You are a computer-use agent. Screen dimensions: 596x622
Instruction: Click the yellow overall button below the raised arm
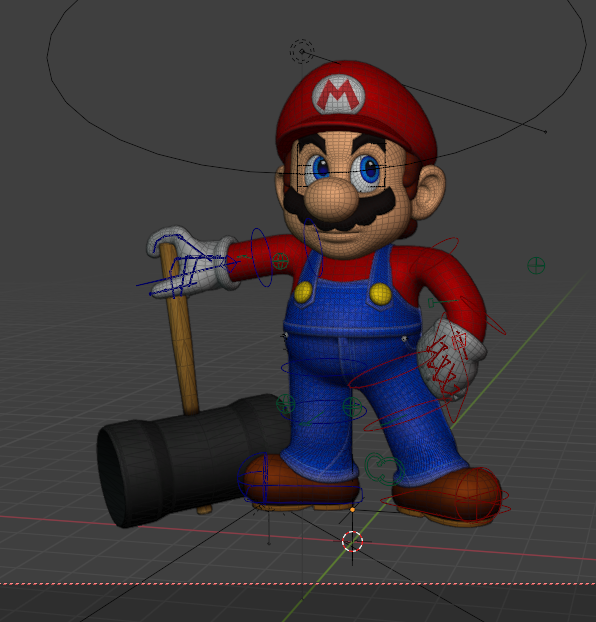point(303,292)
